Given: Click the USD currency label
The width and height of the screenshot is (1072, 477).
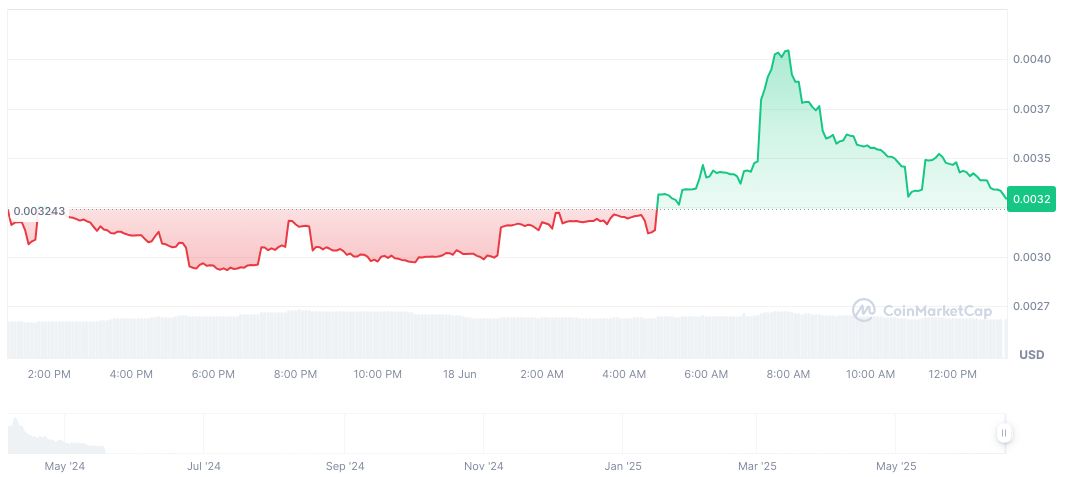Looking at the screenshot, I should tap(1031, 355).
